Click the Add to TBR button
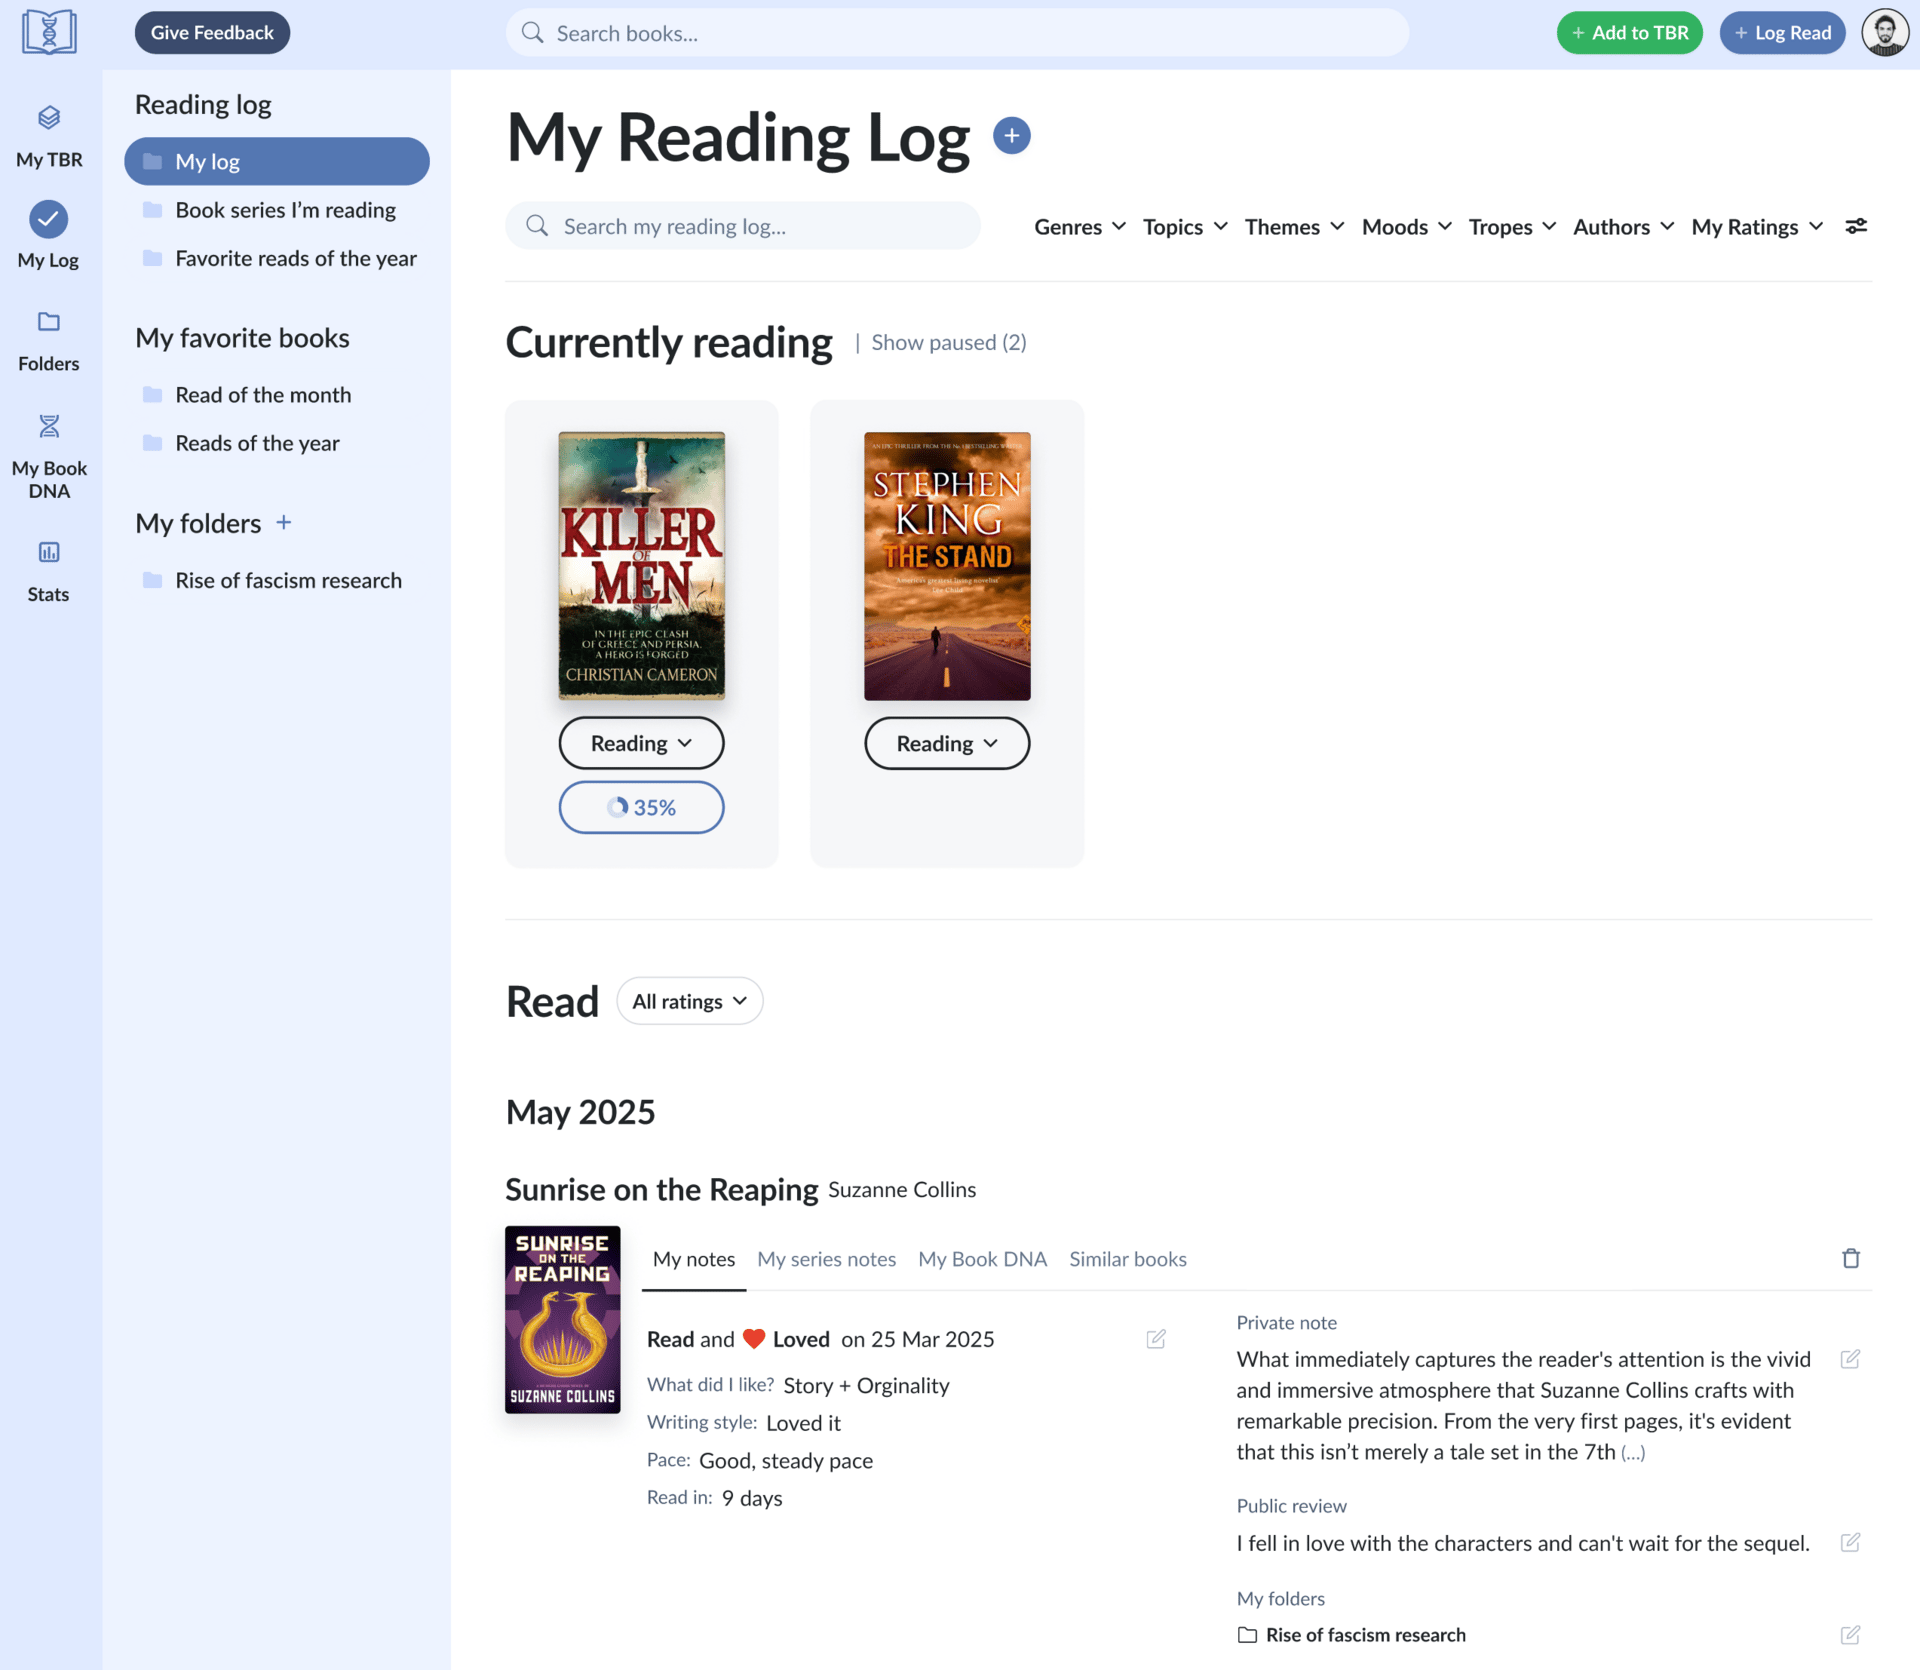Image resolution: width=1920 pixels, height=1670 pixels. coord(1629,33)
